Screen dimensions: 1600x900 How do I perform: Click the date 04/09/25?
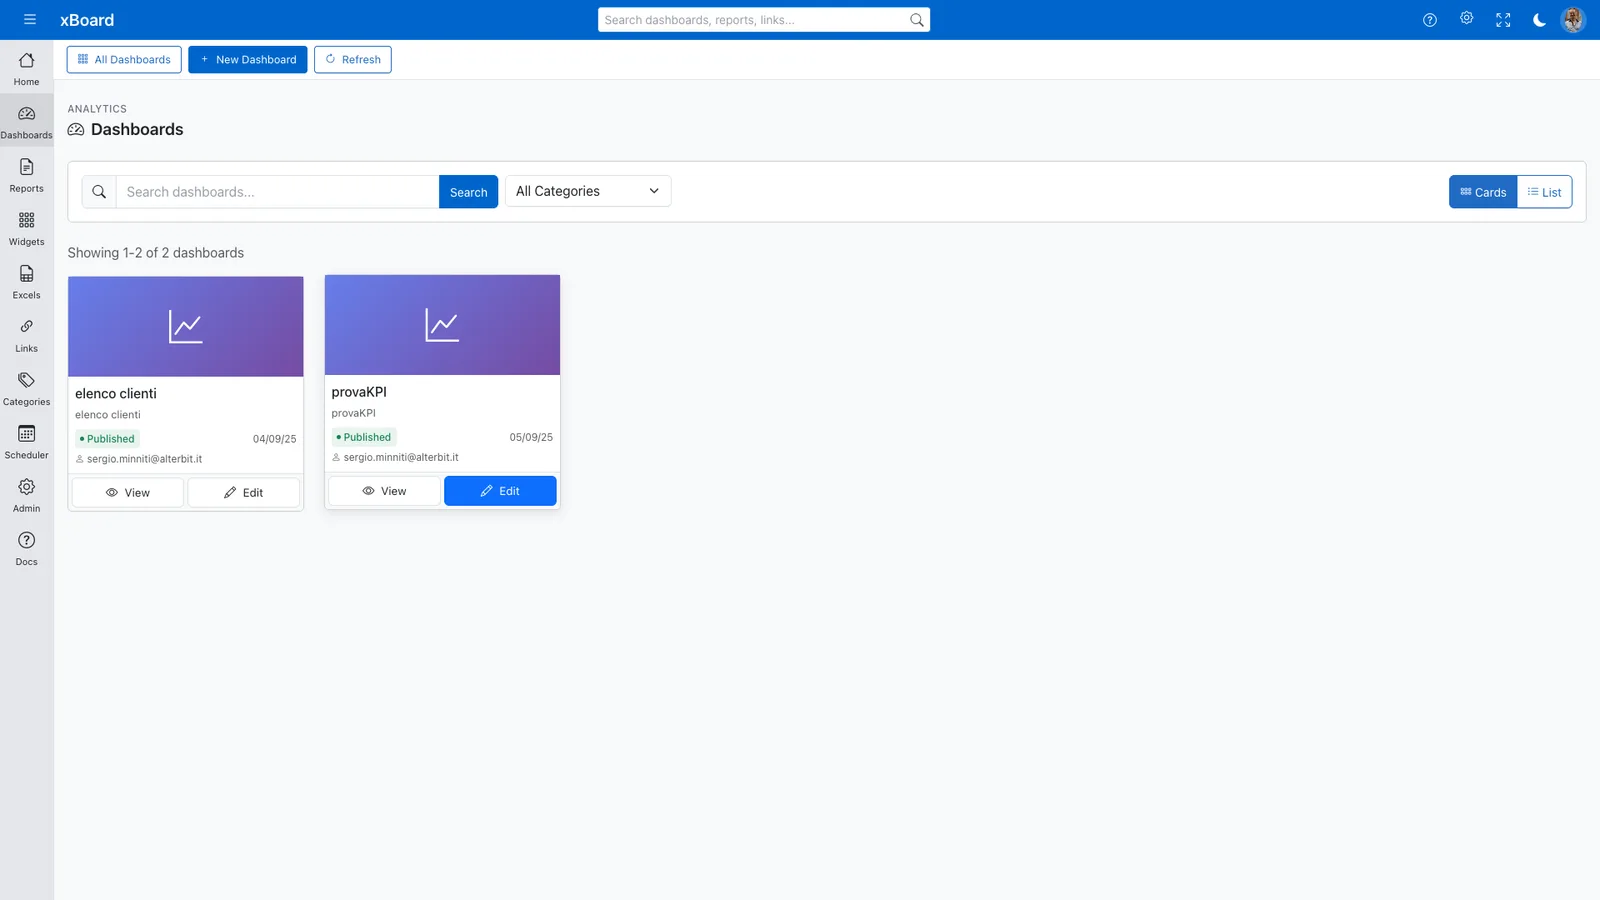(x=275, y=439)
